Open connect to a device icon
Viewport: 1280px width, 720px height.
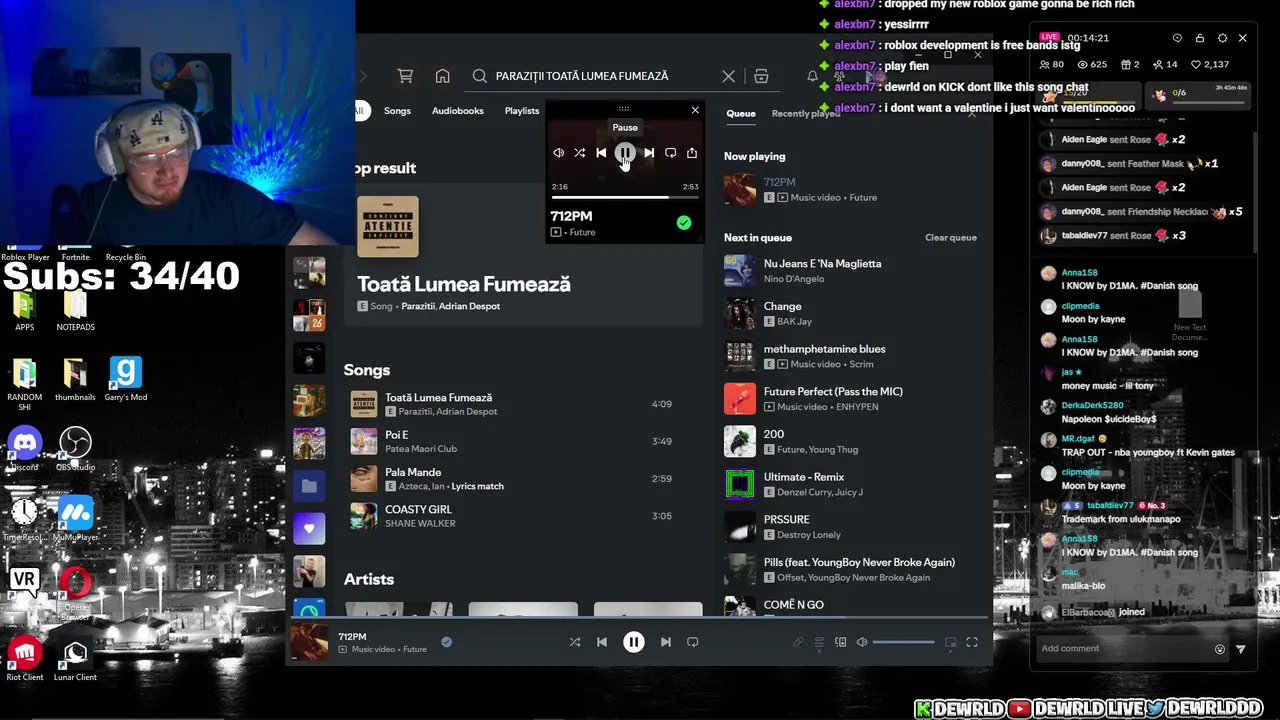[x=840, y=642]
